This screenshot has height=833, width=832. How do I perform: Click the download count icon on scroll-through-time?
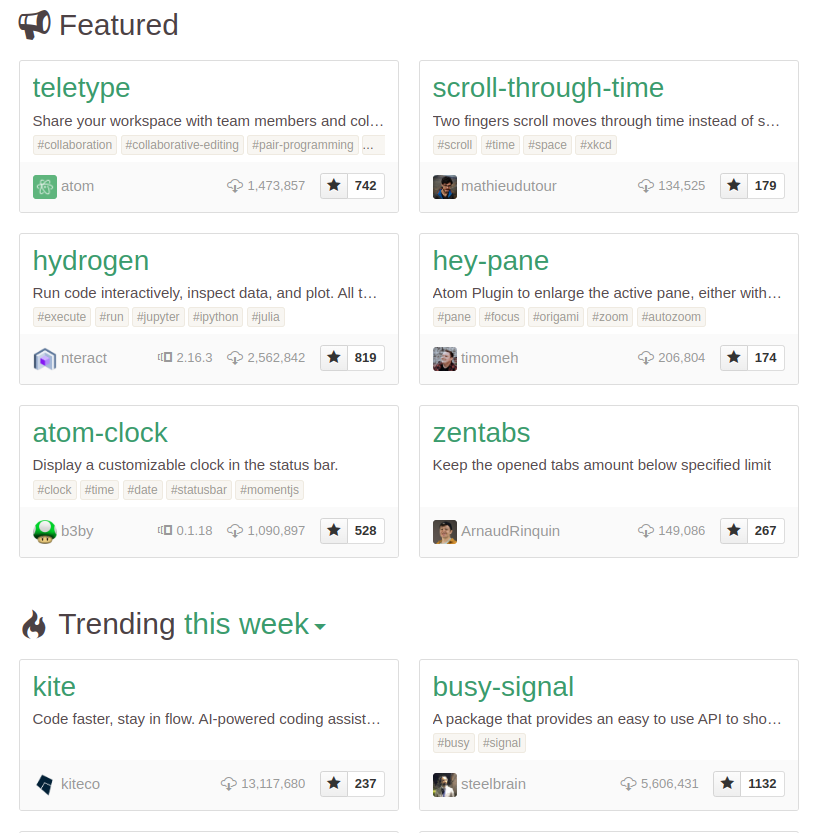click(x=645, y=186)
